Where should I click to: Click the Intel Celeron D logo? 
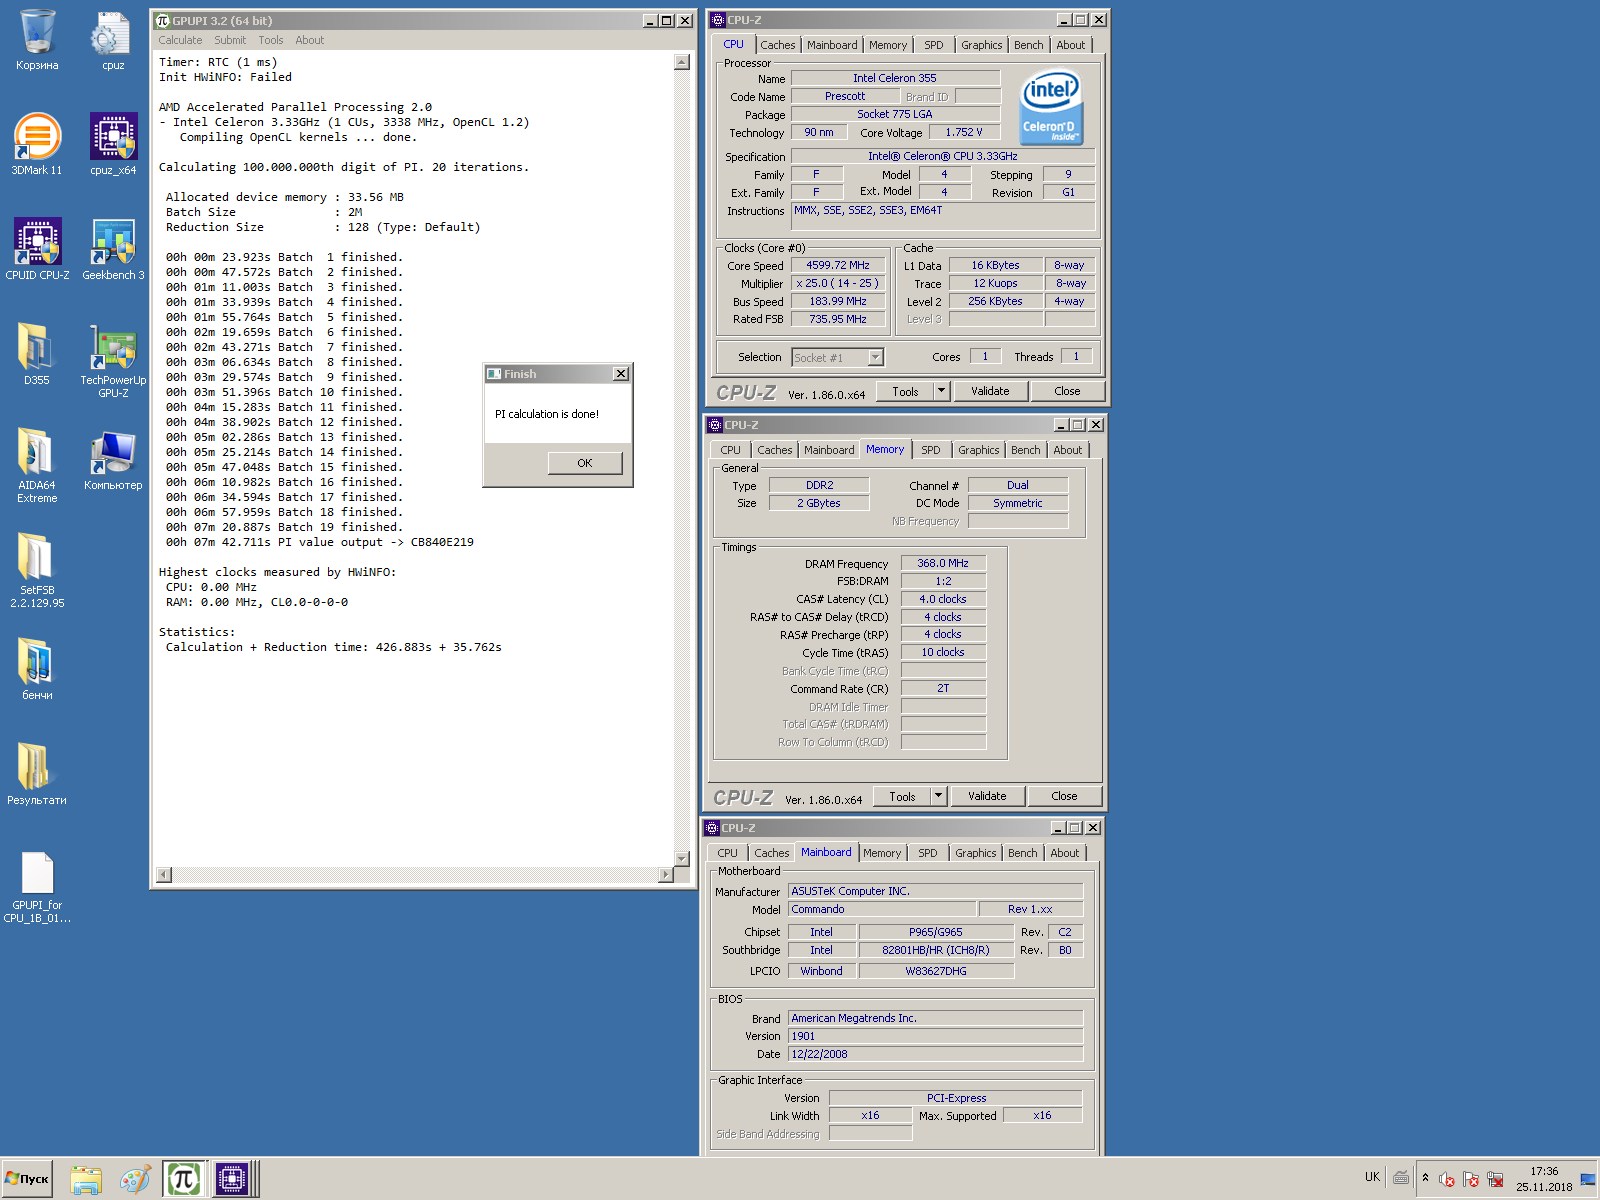1051,107
